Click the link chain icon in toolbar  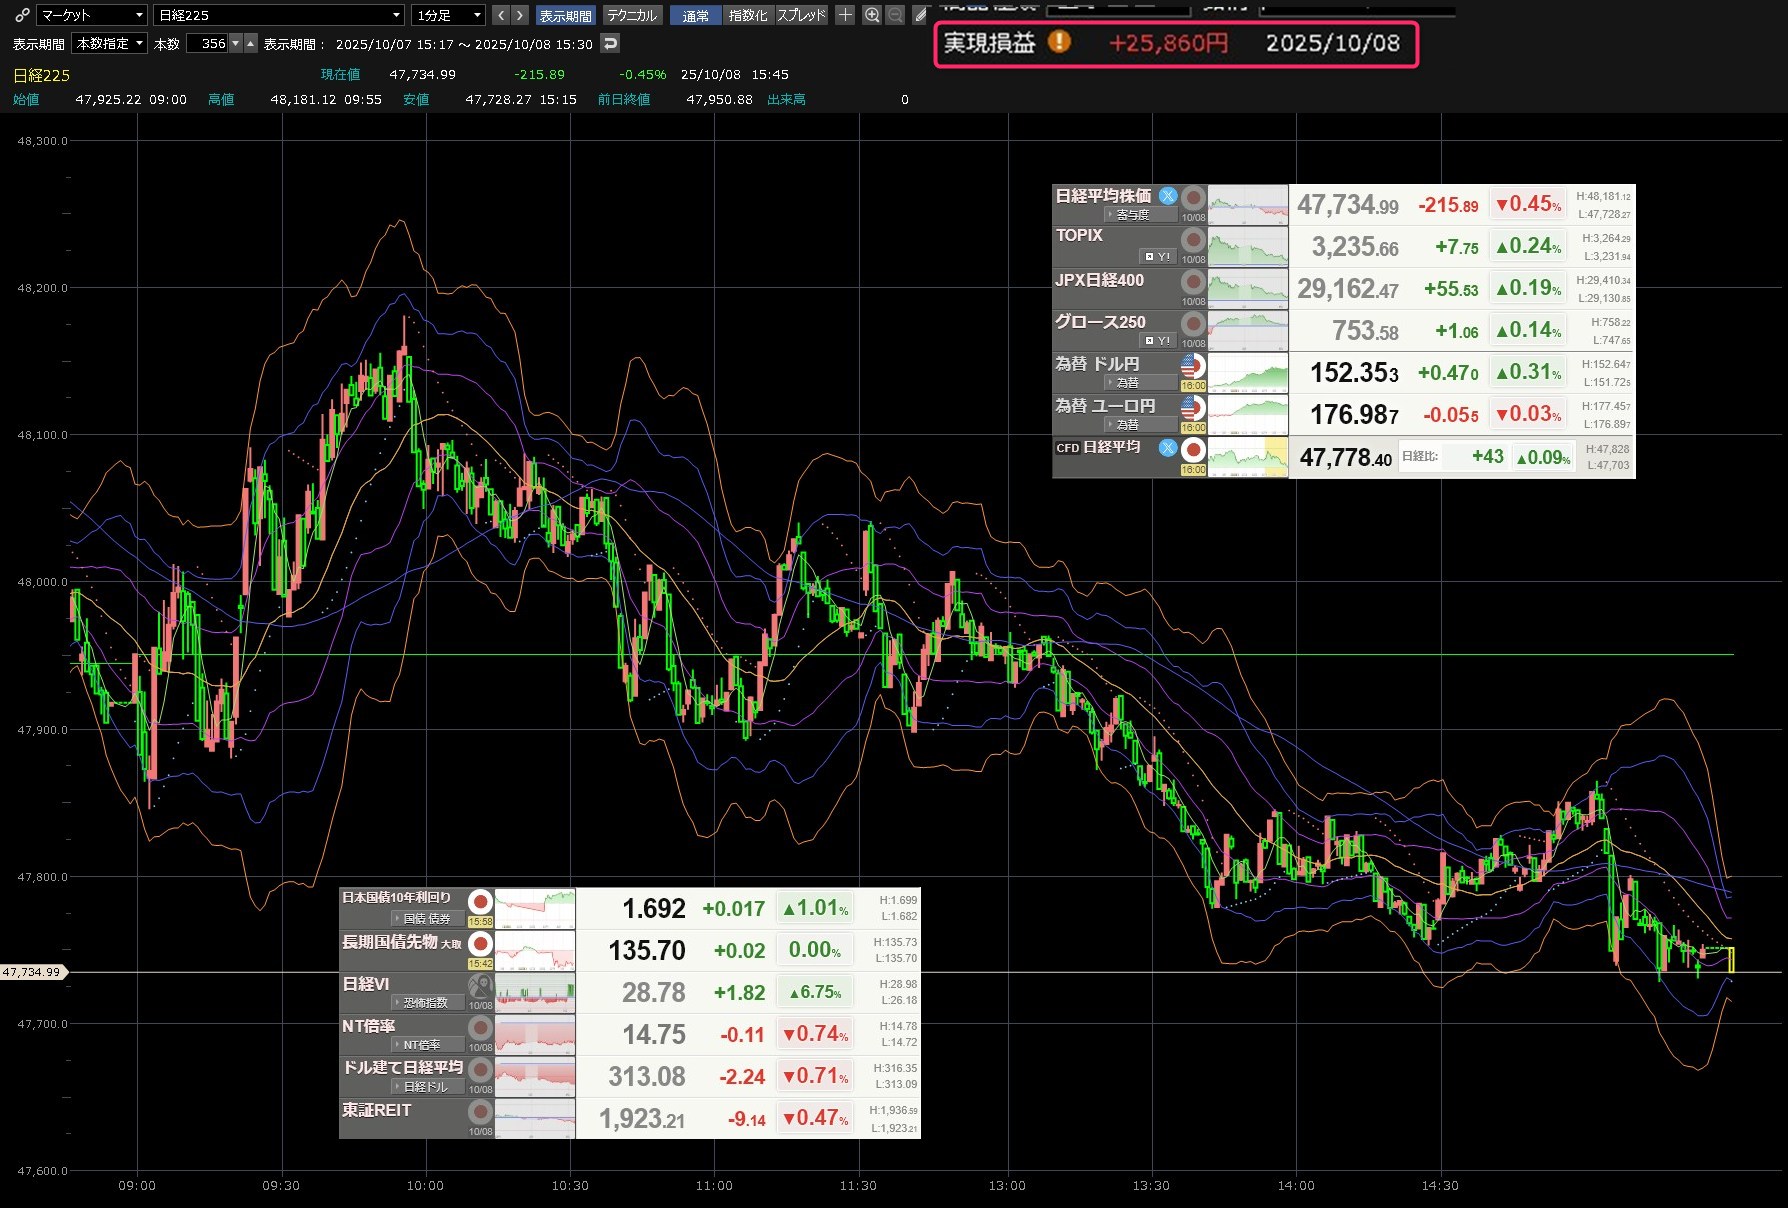(22, 15)
